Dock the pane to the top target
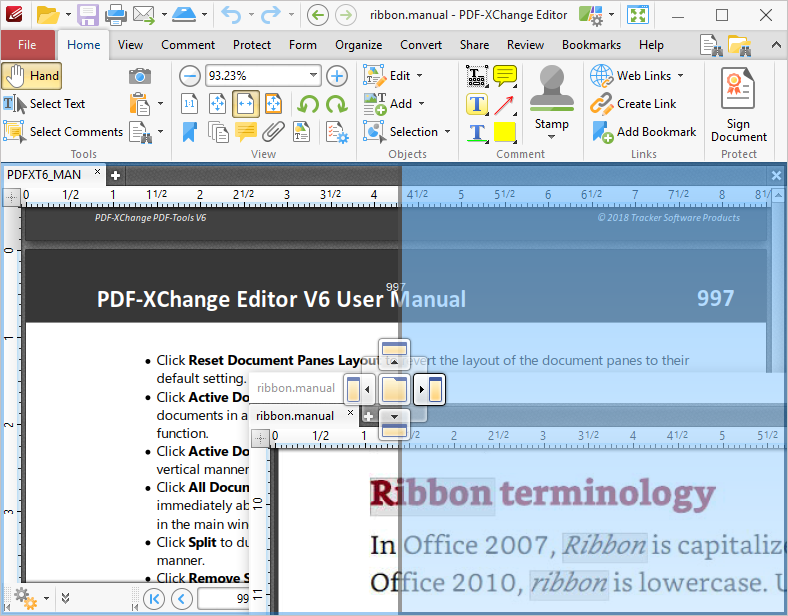 coord(395,354)
